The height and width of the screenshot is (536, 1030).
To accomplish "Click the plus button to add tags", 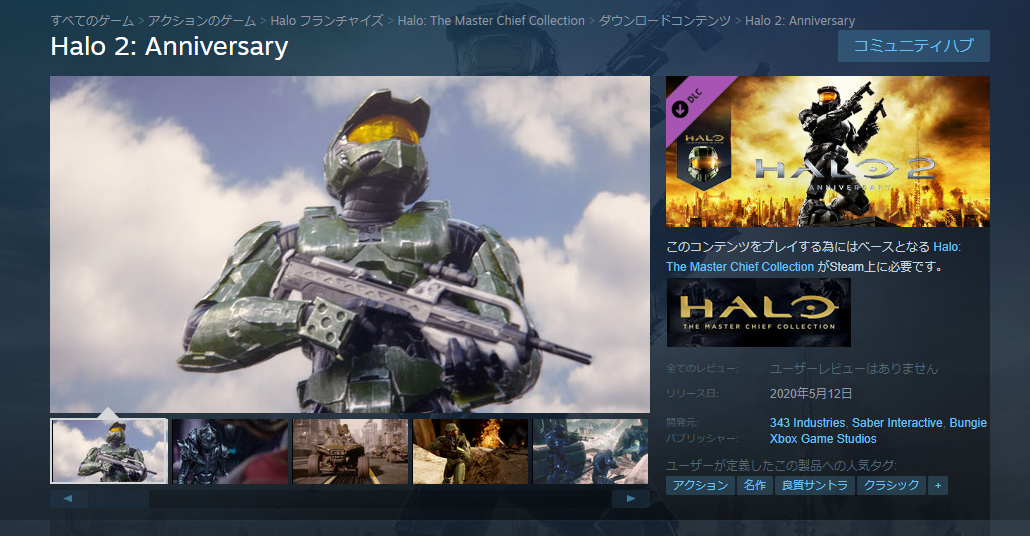I will pos(938,485).
